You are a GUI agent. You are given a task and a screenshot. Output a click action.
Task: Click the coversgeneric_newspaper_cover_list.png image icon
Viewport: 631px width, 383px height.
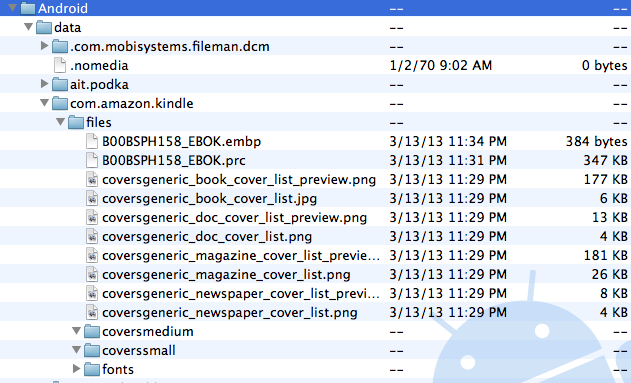[x=92, y=312]
